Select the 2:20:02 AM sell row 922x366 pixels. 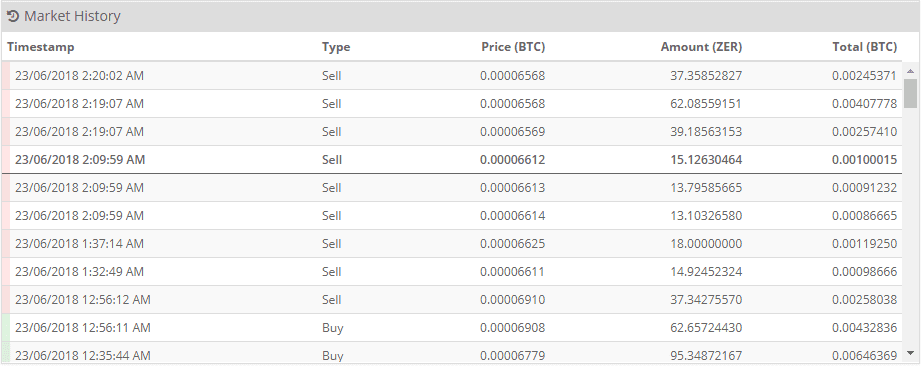[452, 76]
